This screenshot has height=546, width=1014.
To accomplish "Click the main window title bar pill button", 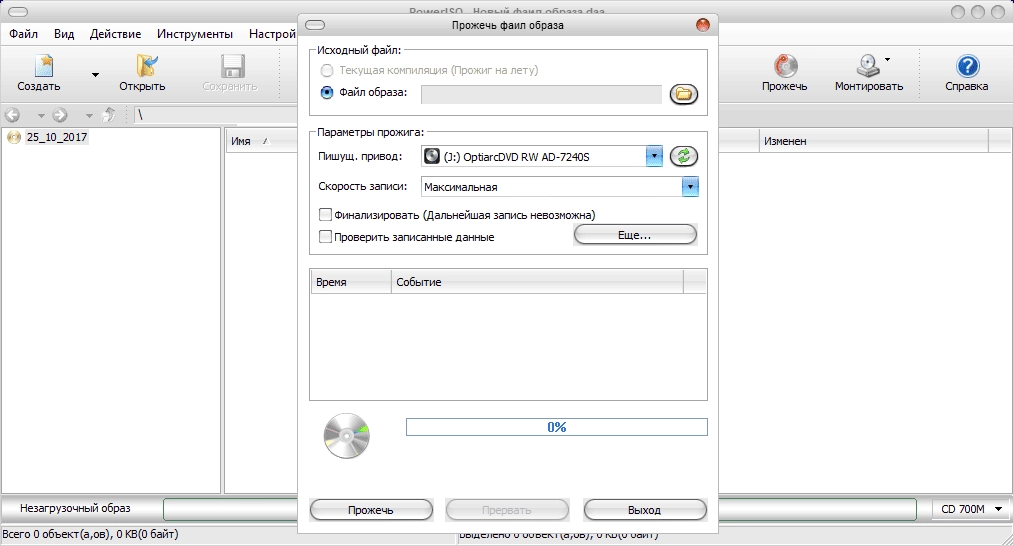I will click(17, 12).
